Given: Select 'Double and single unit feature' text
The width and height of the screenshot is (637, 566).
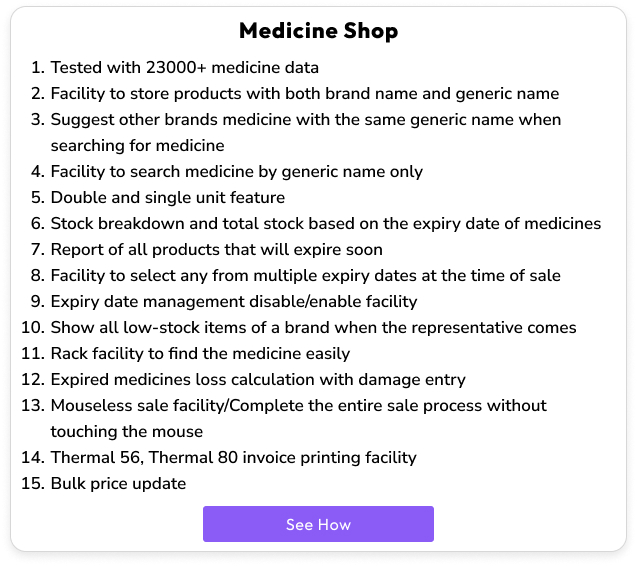Looking at the screenshot, I should pos(168,198).
